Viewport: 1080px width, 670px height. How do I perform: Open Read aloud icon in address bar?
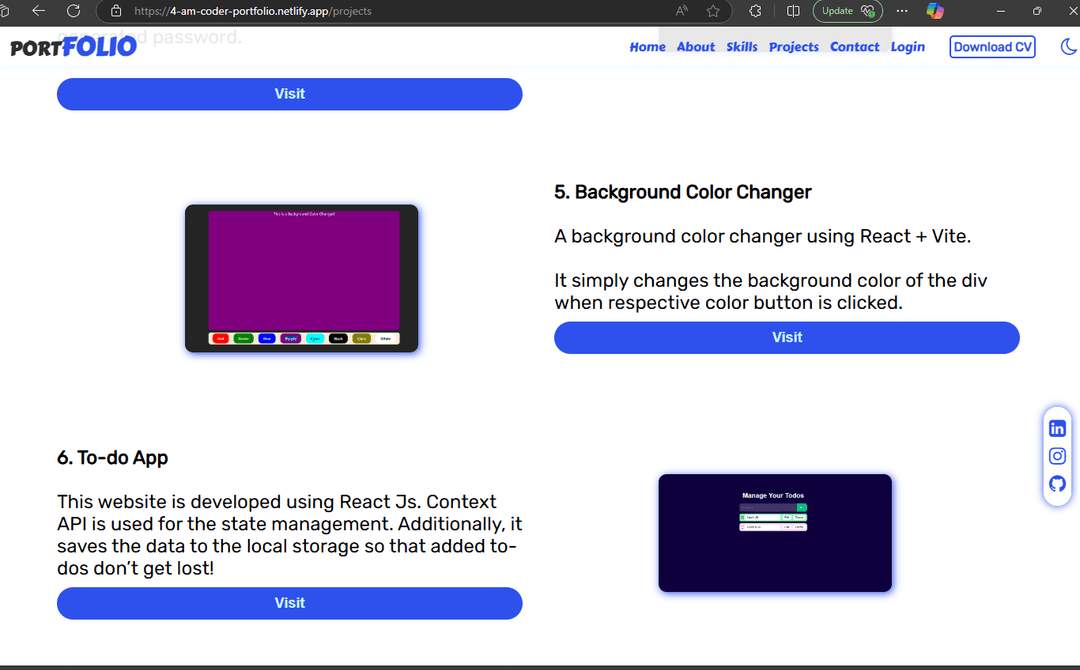(x=682, y=11)
